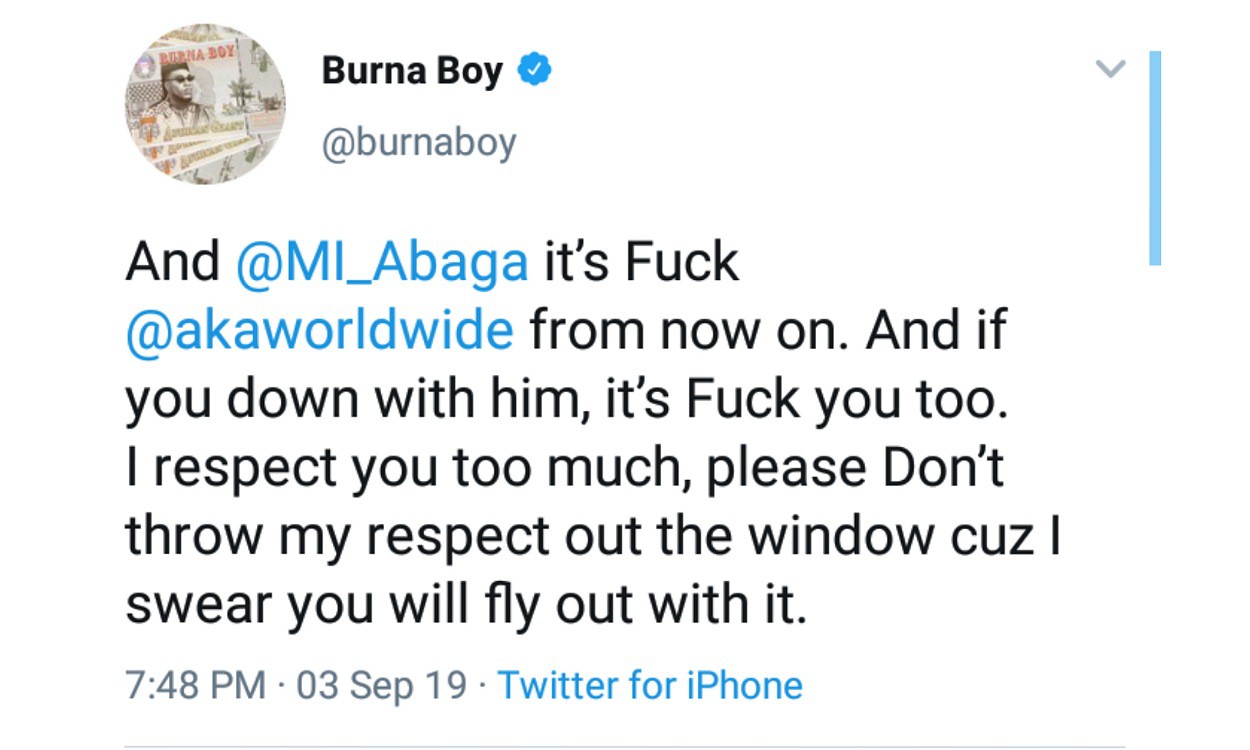The width and height of the screenshot is (1250, 750).
Task: Click the 7:48 PM timestamp
Action: [x=195, y=686]
